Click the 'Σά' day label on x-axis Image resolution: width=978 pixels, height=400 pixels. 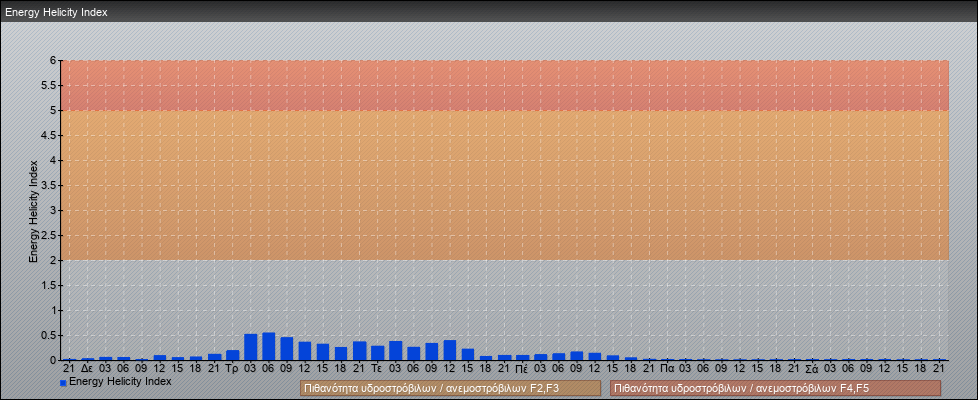(x=812, y=369)
